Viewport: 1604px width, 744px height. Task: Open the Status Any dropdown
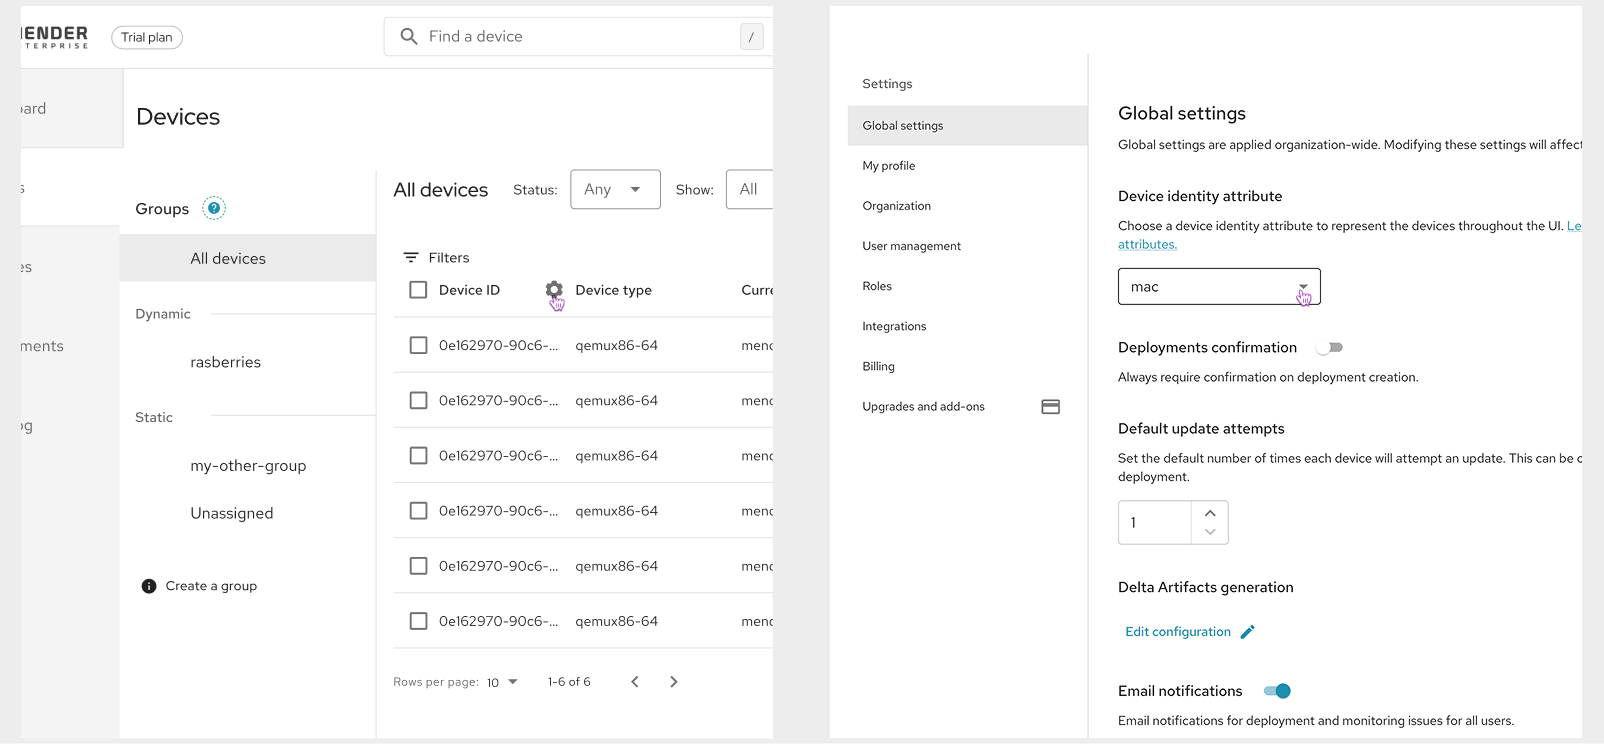(615, 189)
